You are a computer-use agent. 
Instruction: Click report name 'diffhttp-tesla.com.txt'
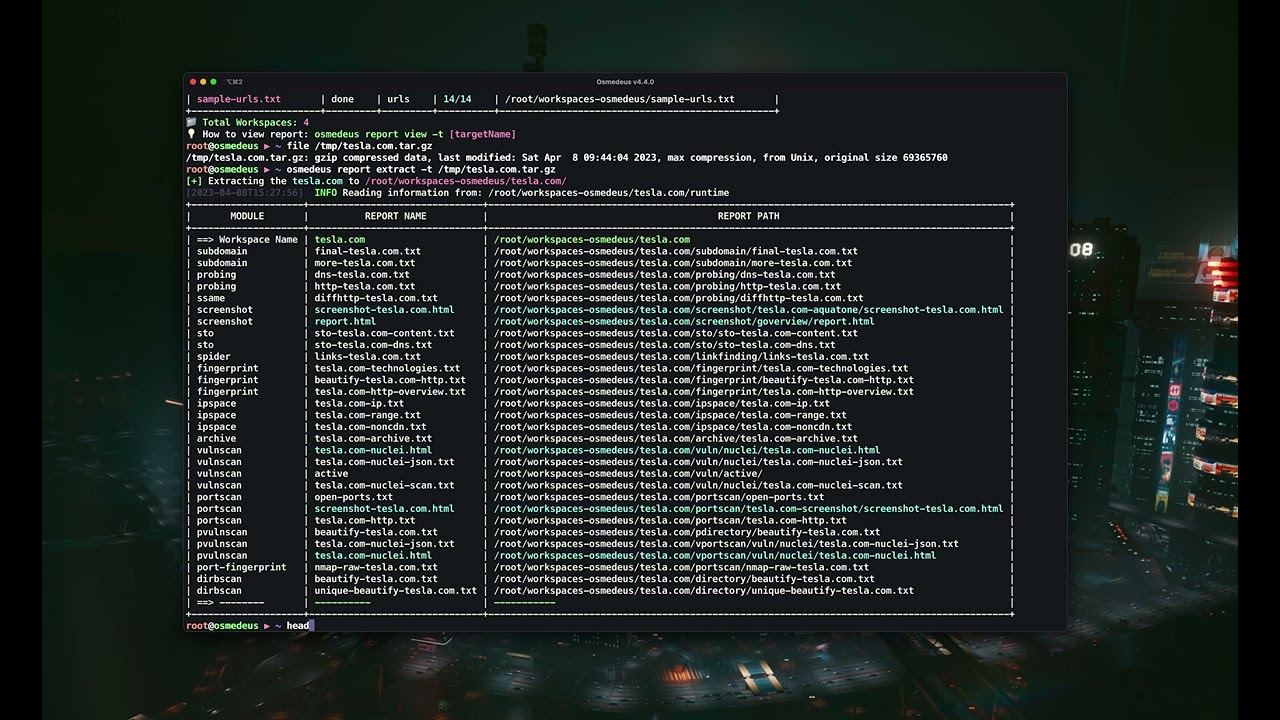tap(376, 298)
